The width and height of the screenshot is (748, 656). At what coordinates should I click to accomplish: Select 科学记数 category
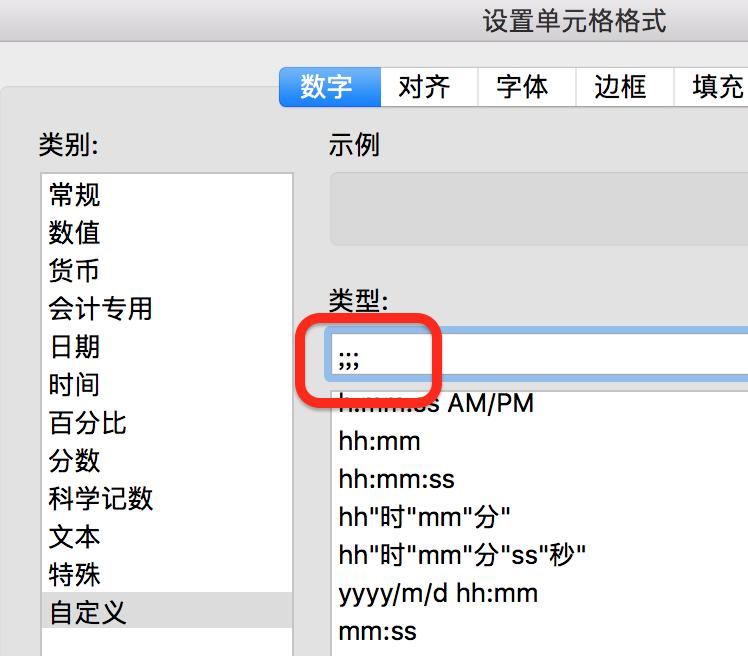tap(167, 499)
